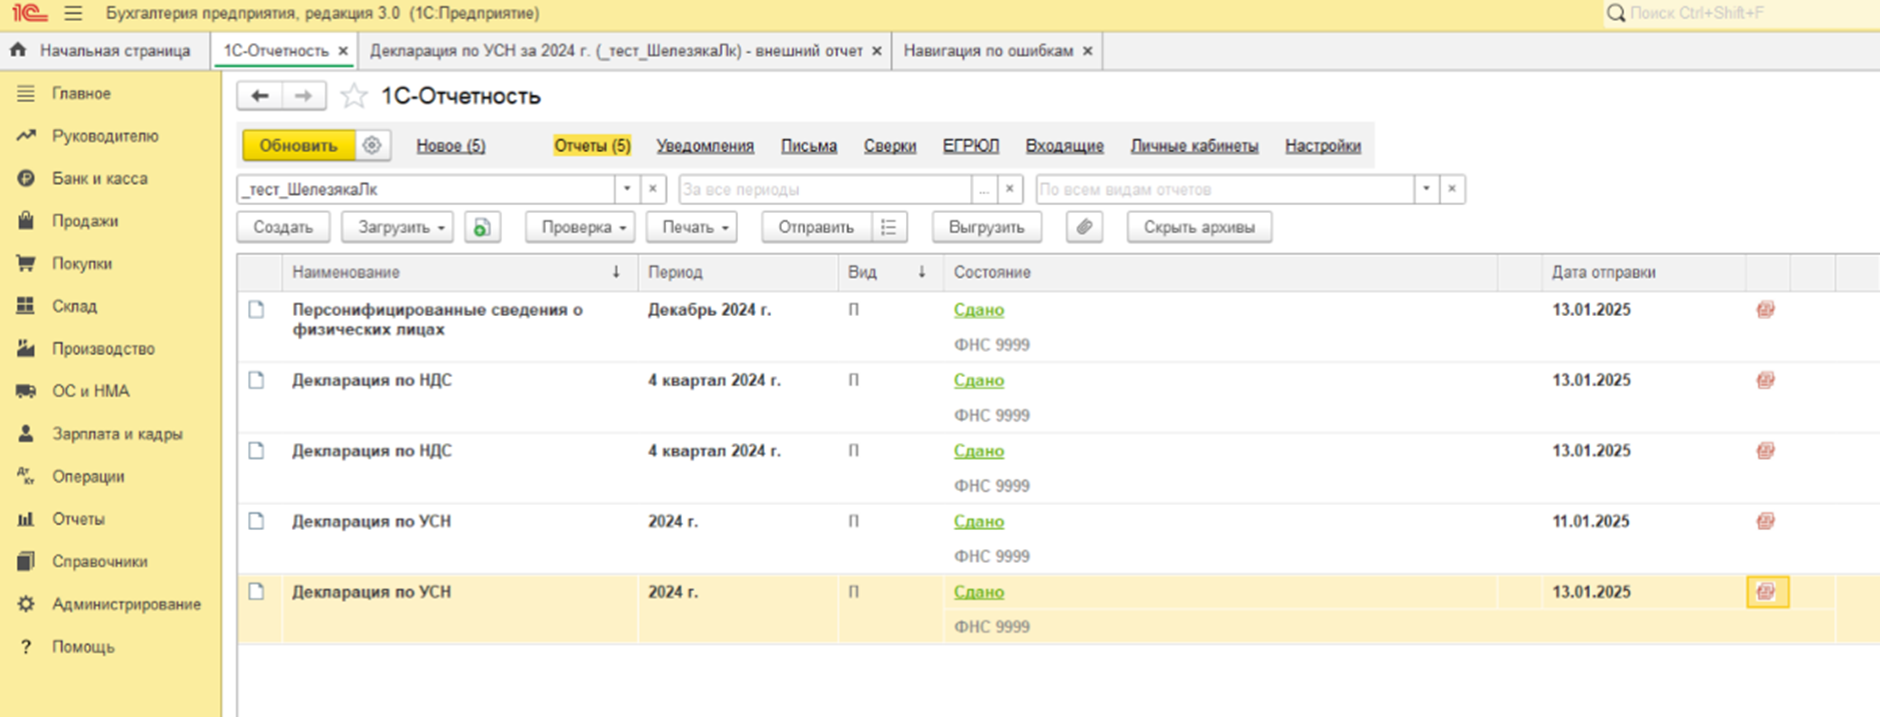Open the Входящие link
Viewport: 1880px width, 717px height.
[1065, 146]
